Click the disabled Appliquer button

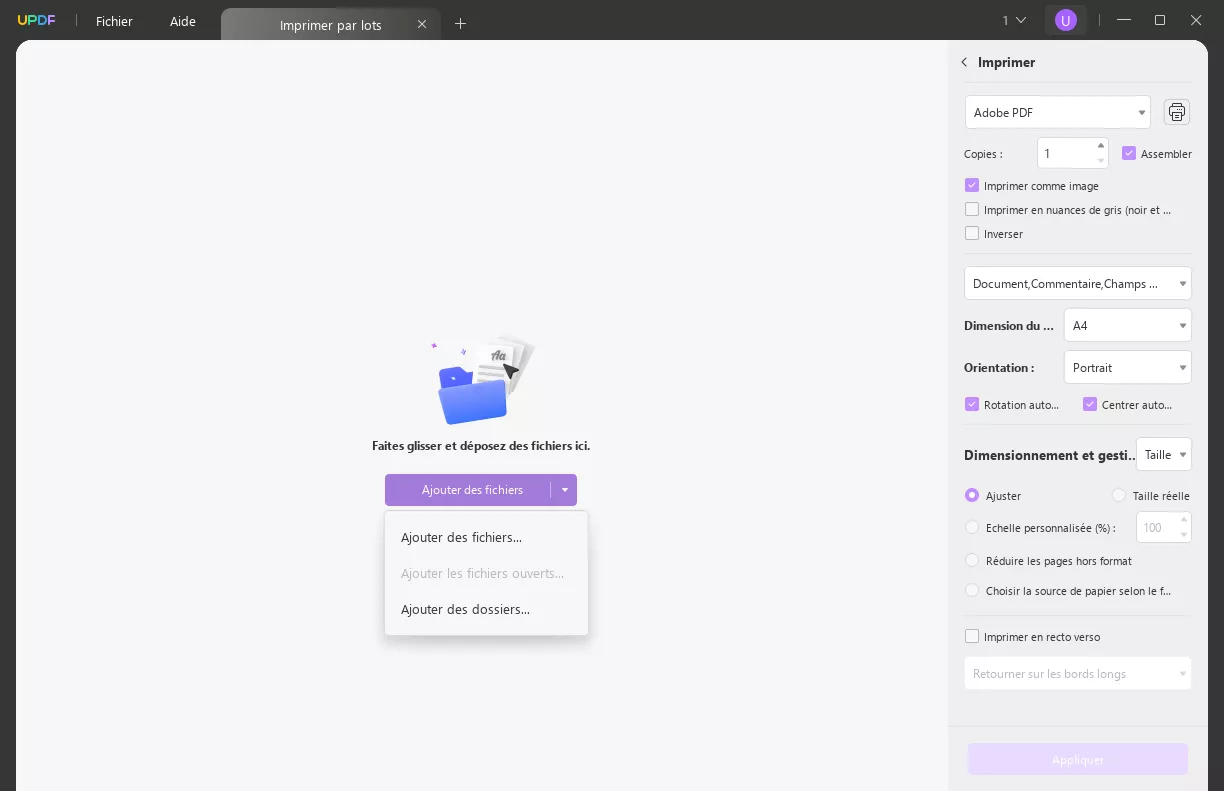tap(1077, 758)
